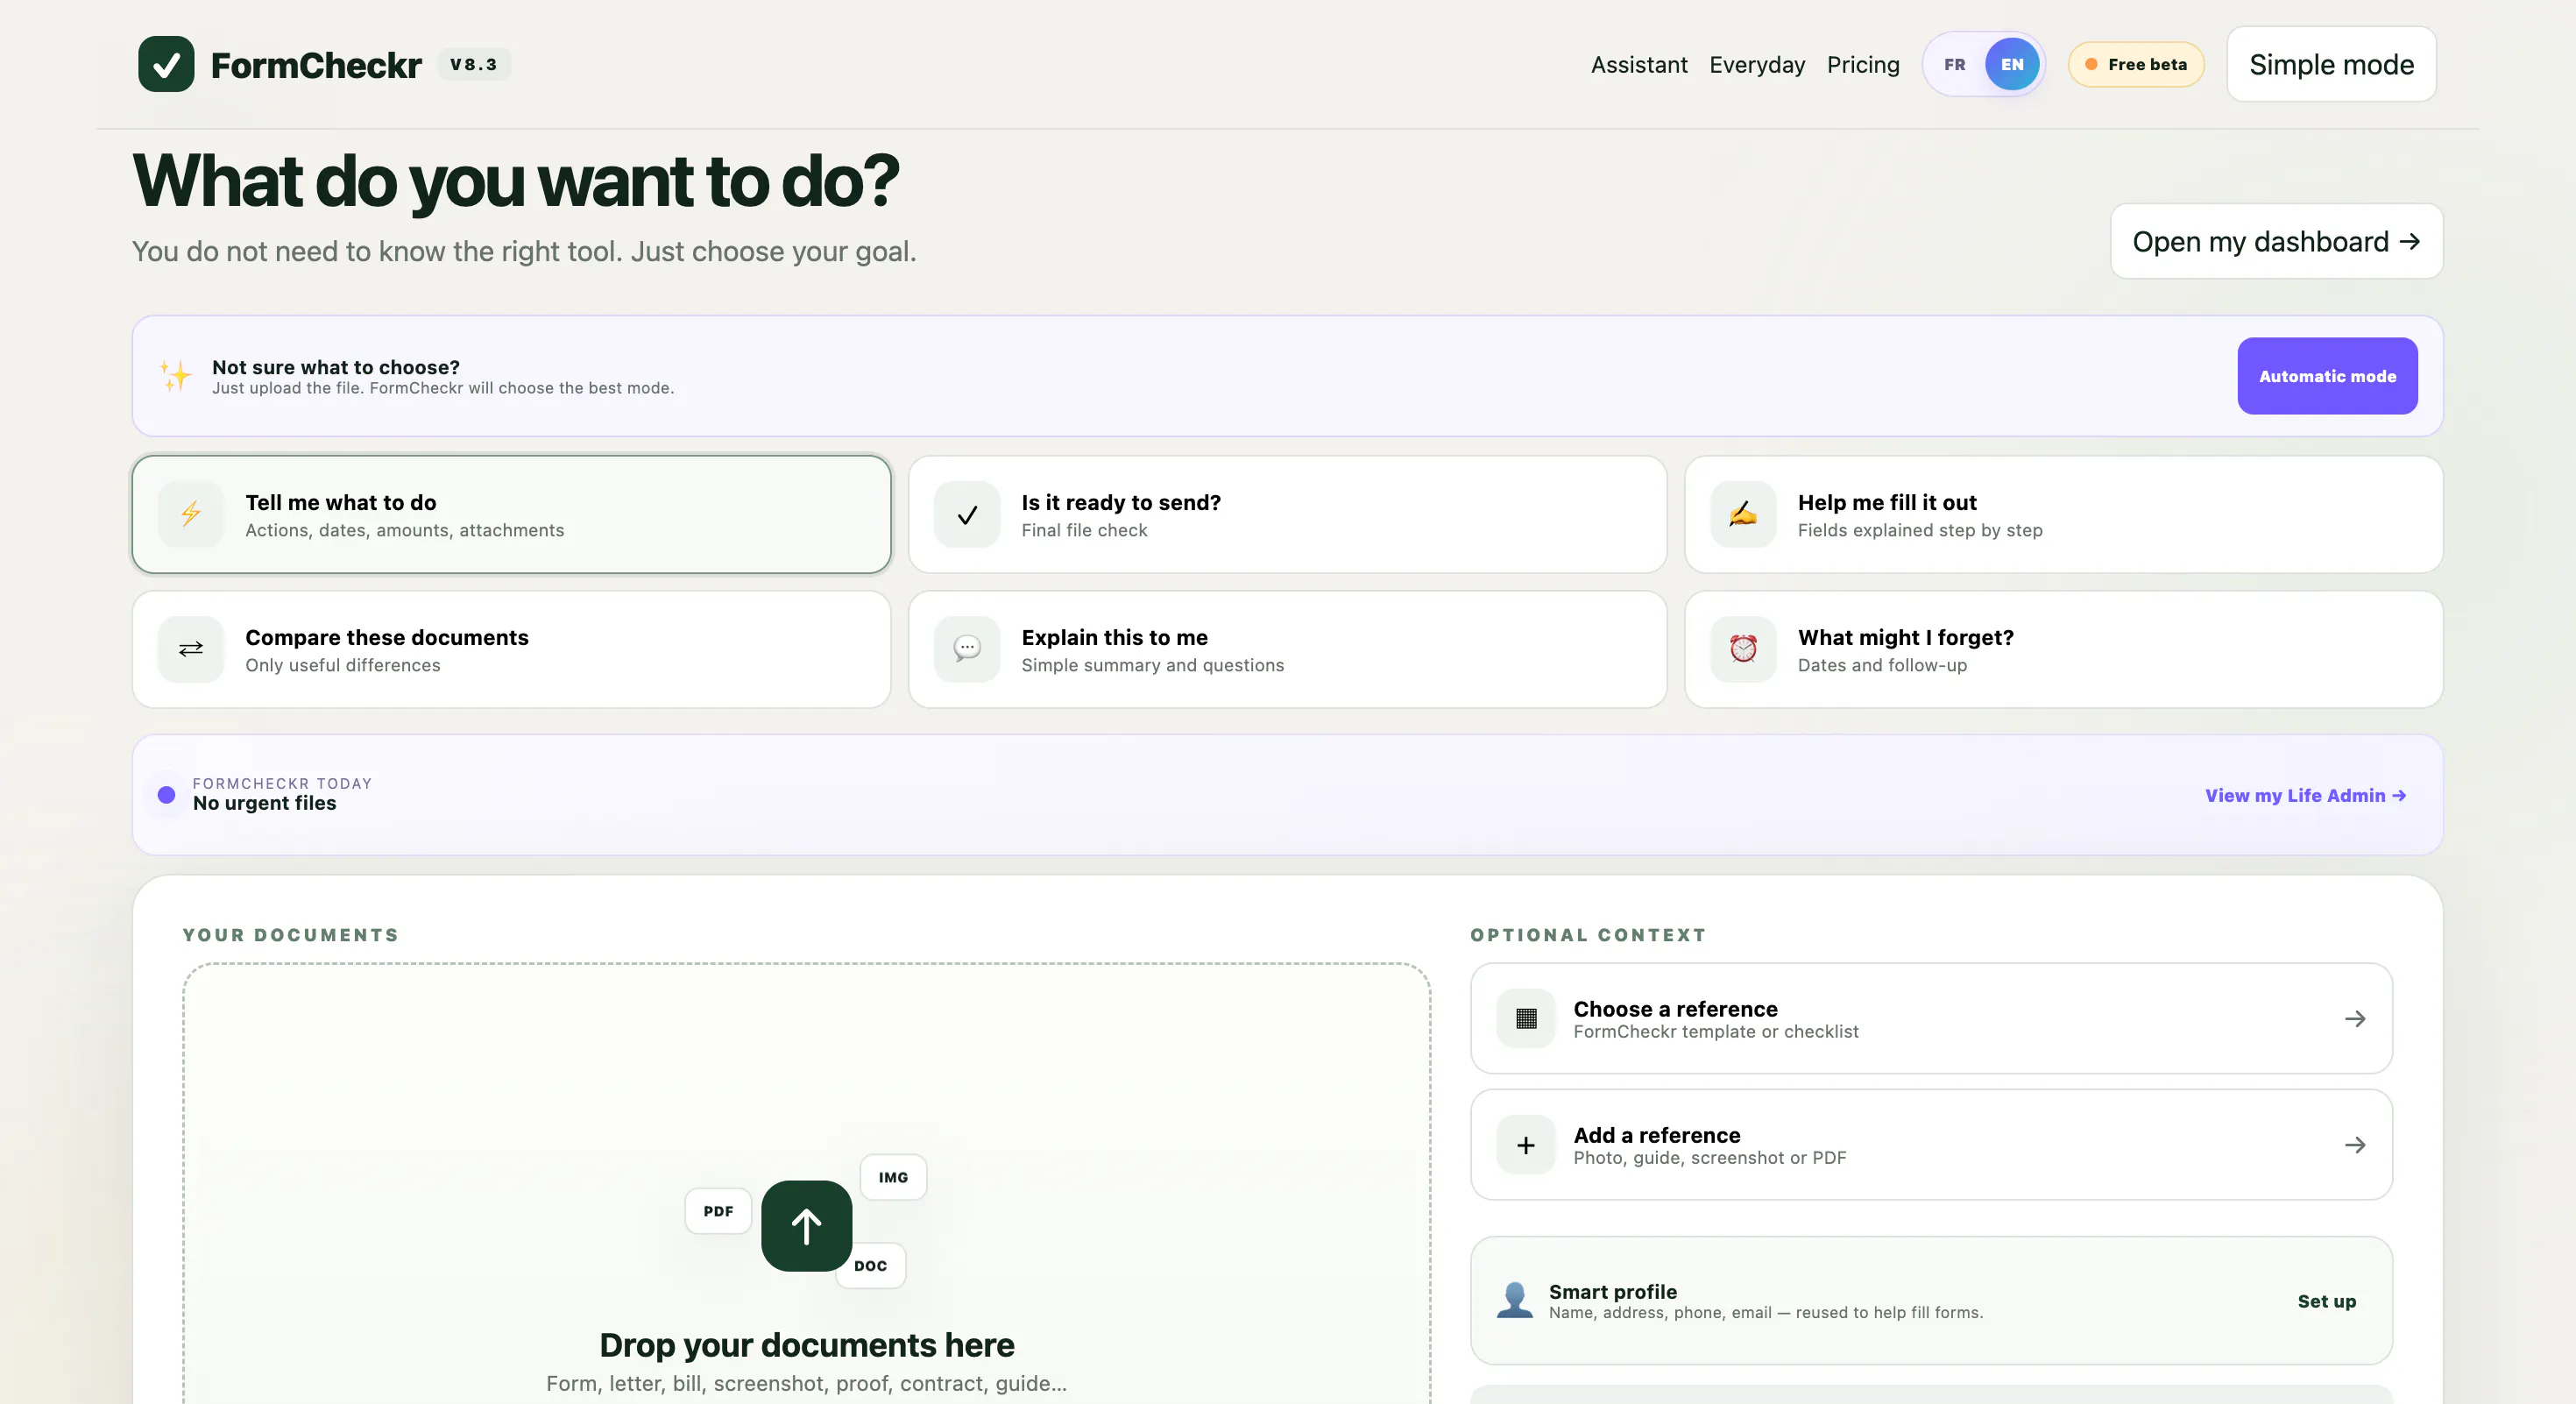2576x1404 pixels.
Task: Click the Form, letter, bill, screenshot hint text
Action: (806, 1383)
